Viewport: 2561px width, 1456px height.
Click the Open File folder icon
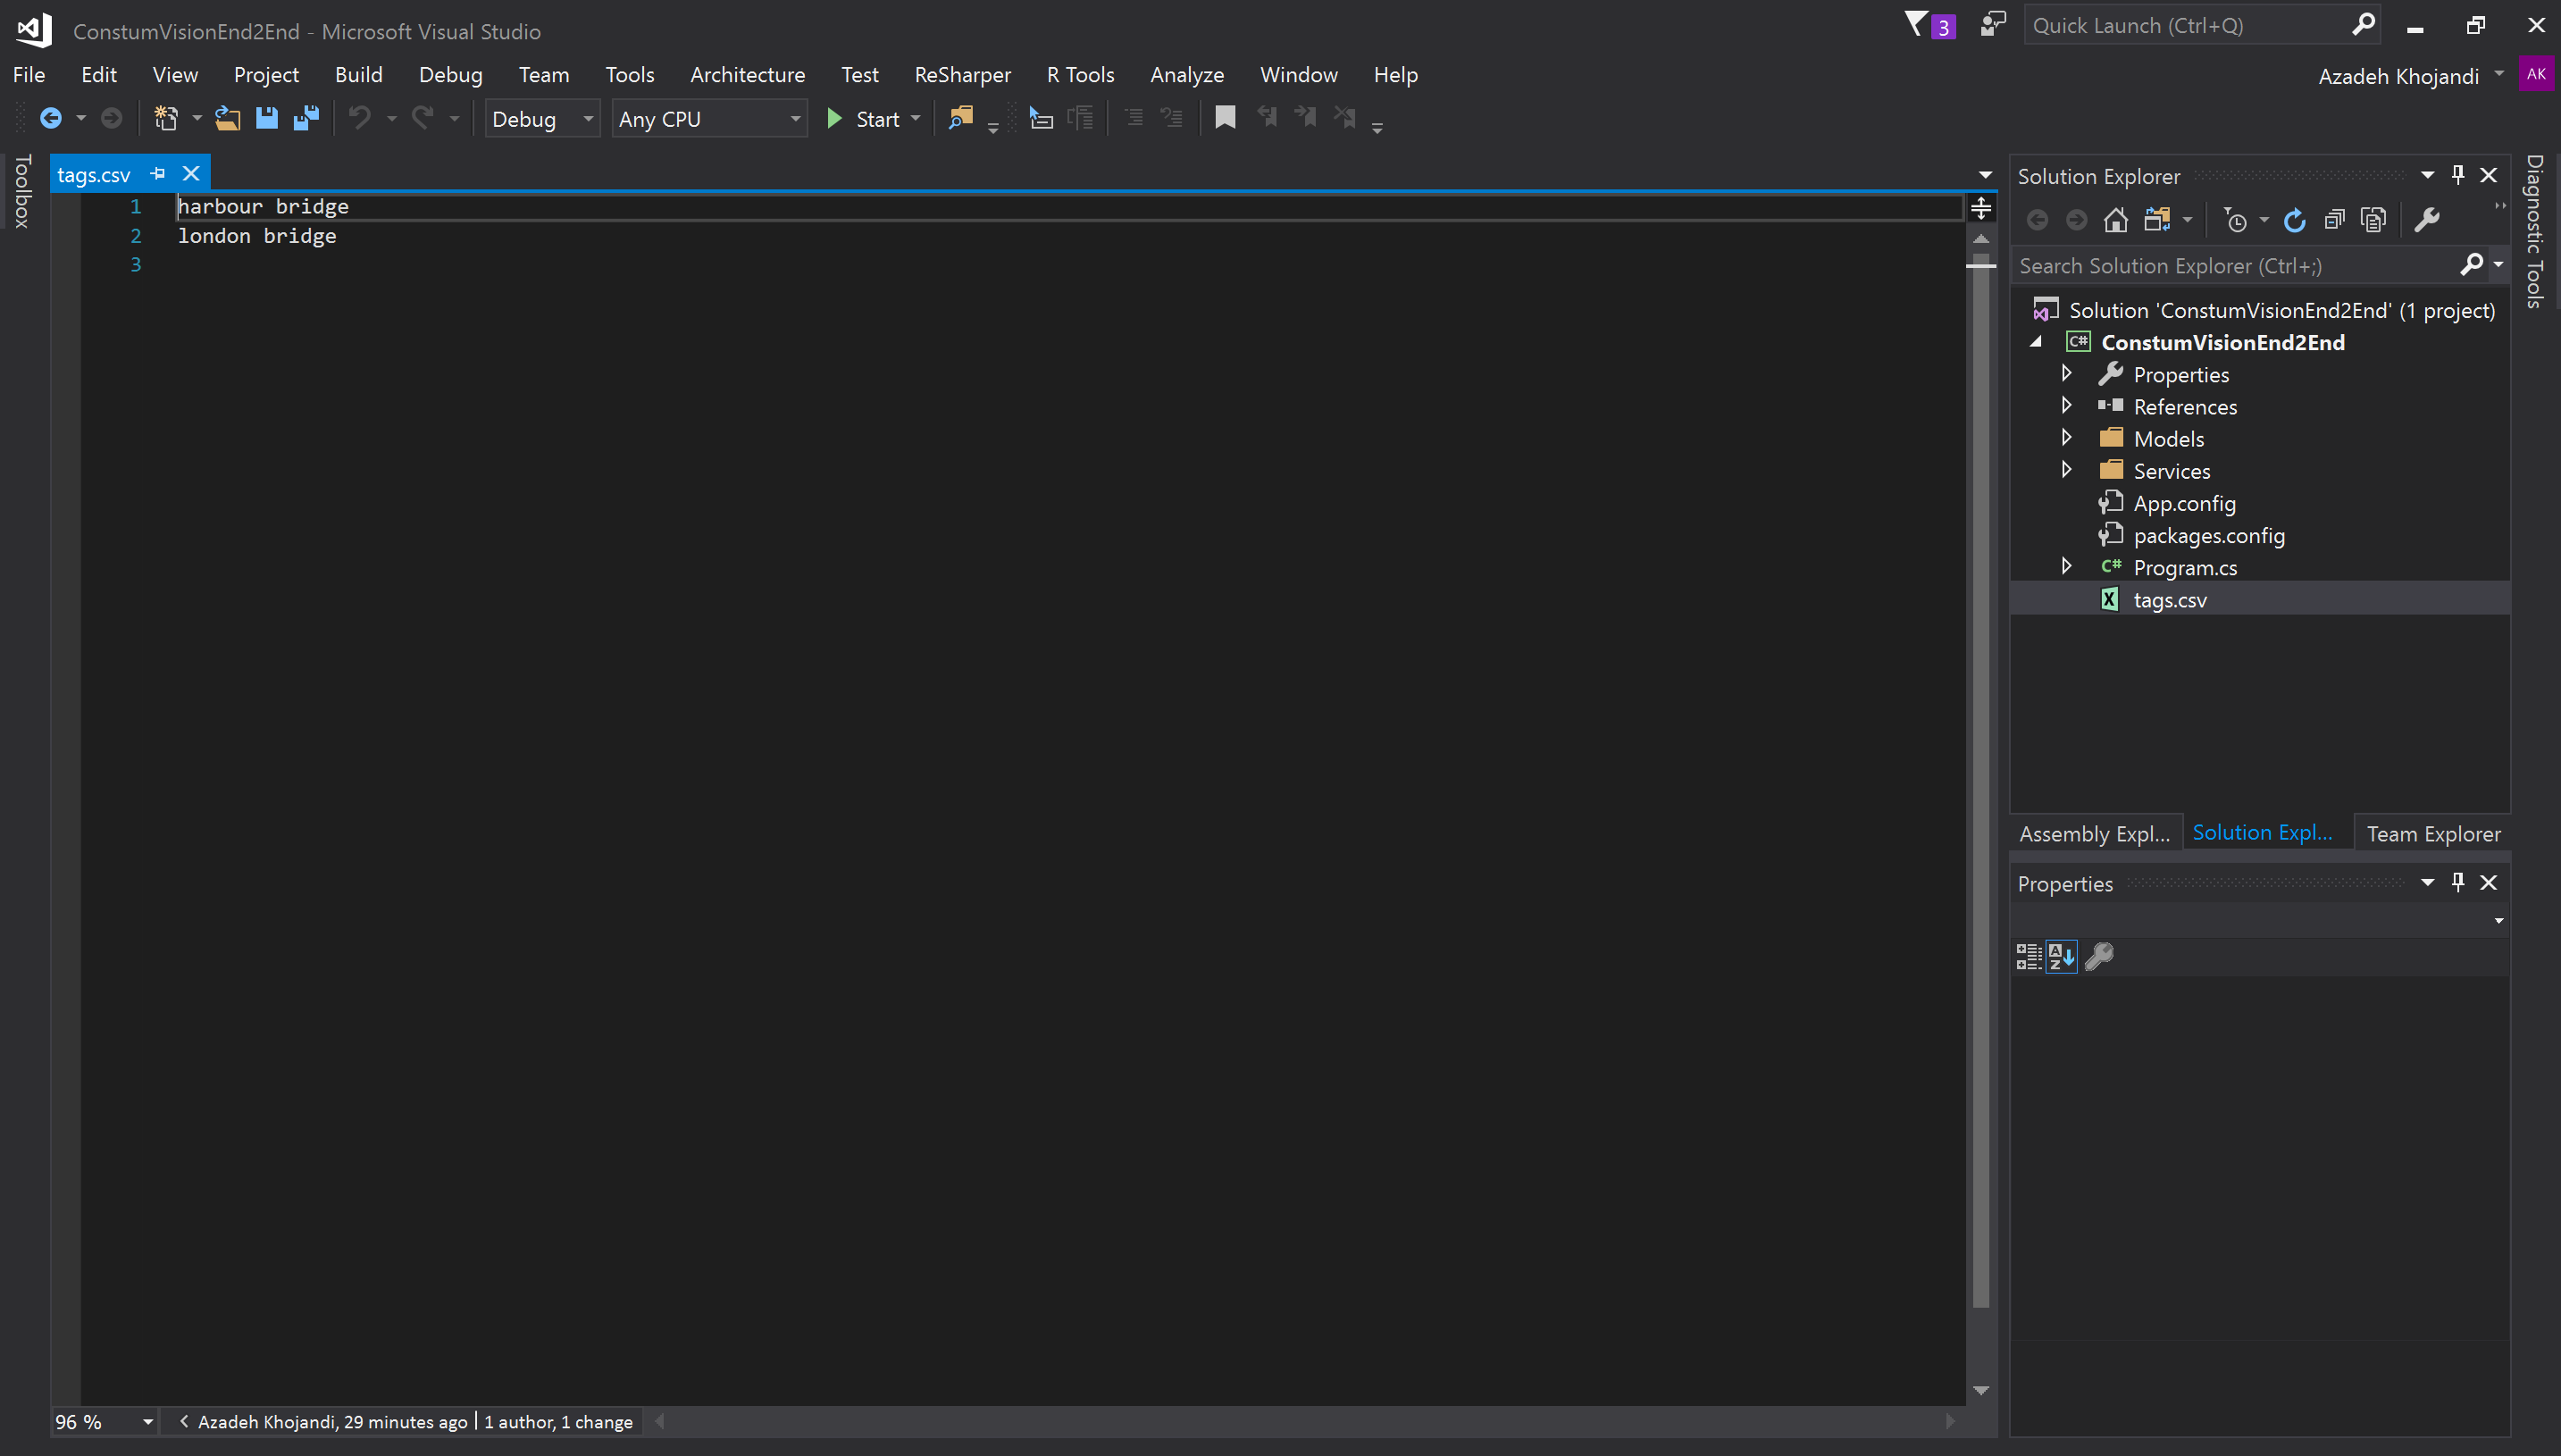tap(227, 118)
